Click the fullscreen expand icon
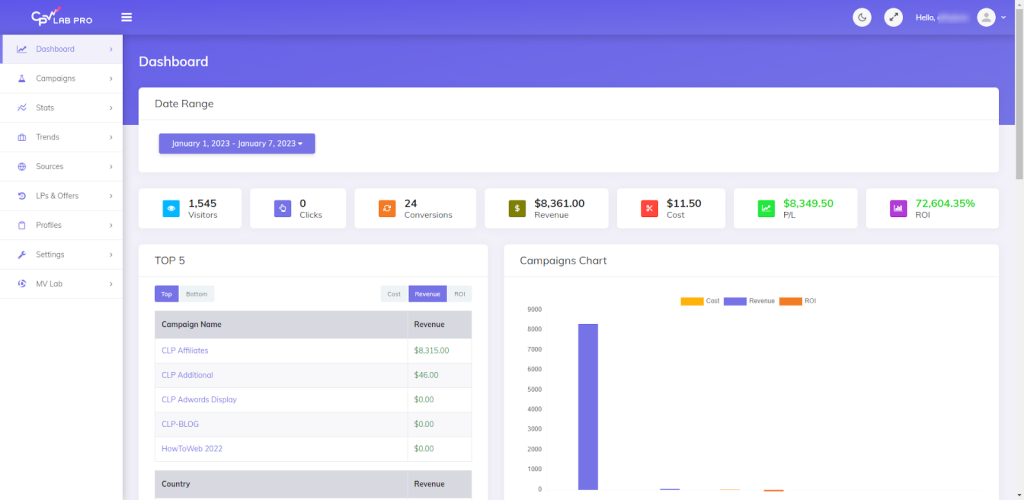 pos(893,17)
